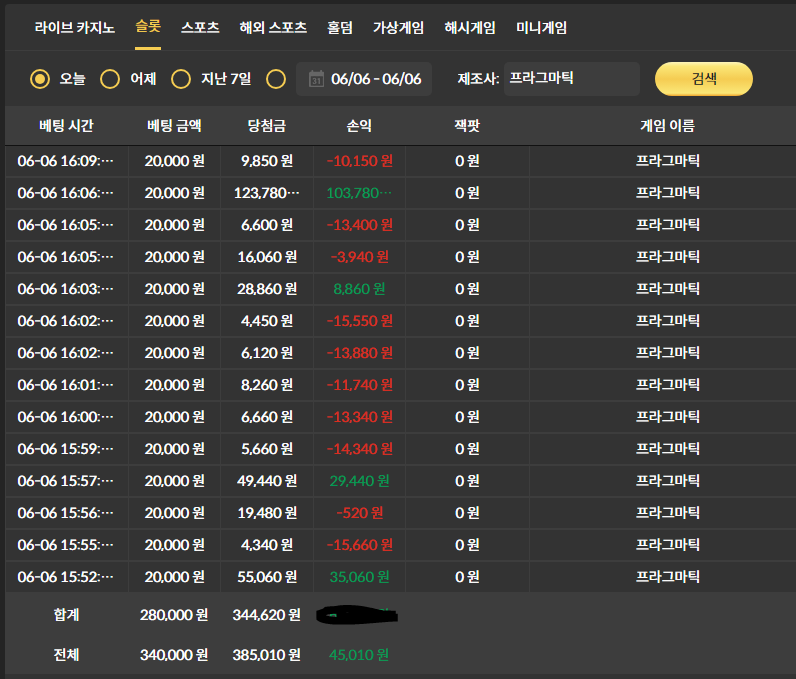Image resolution: width=796 pixels, height=679 pixels.
Task: Select the 06-06 15:56 bet time cell
Action: 66,513
